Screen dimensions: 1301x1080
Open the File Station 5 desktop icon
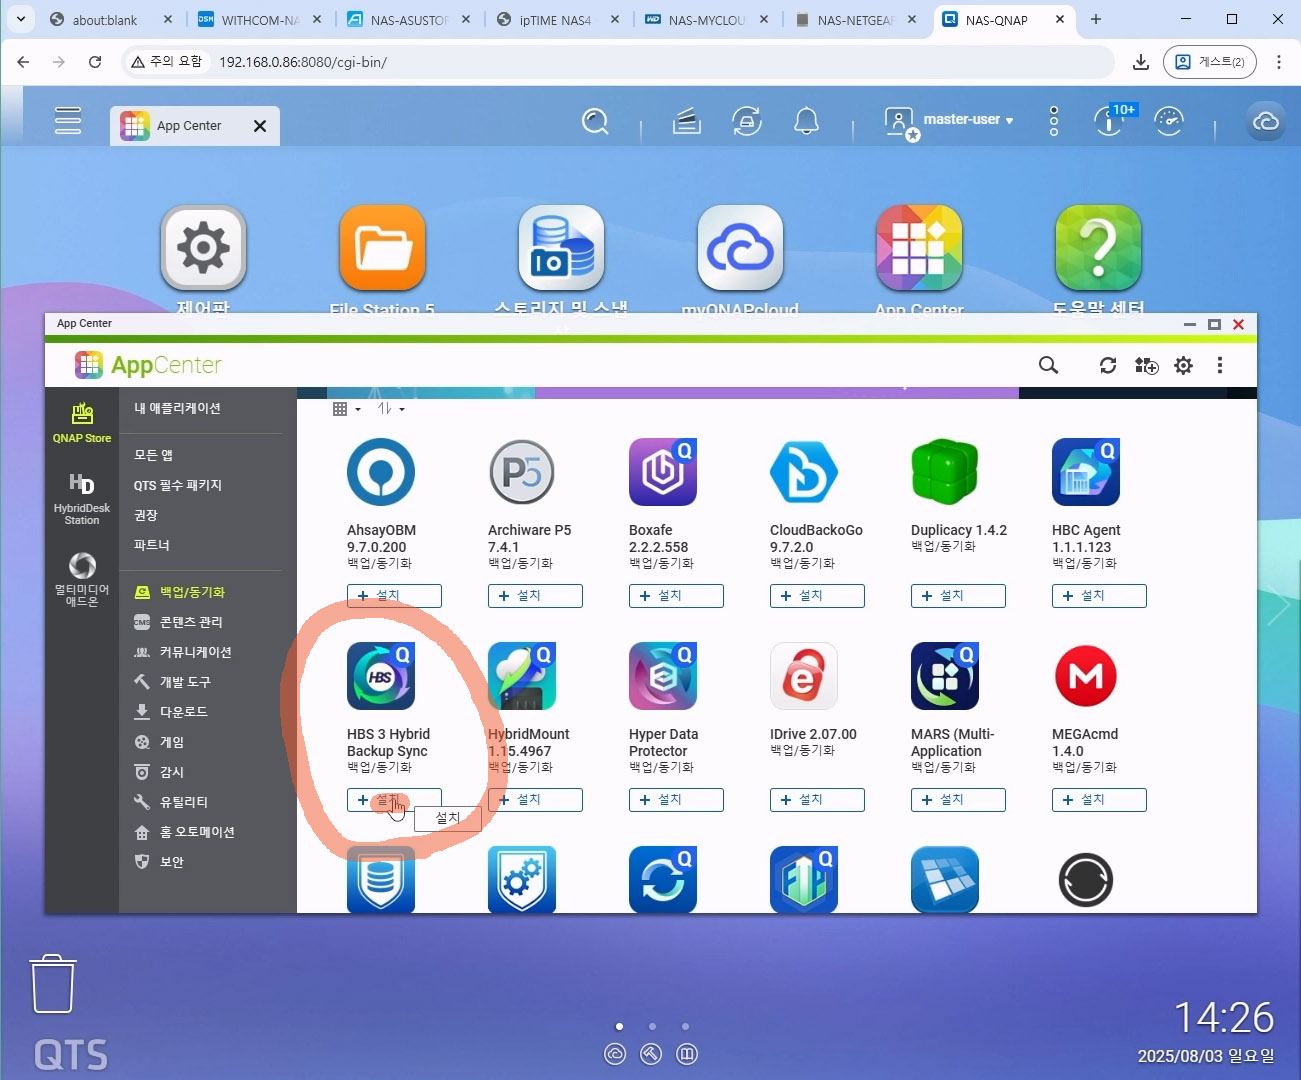382,248
